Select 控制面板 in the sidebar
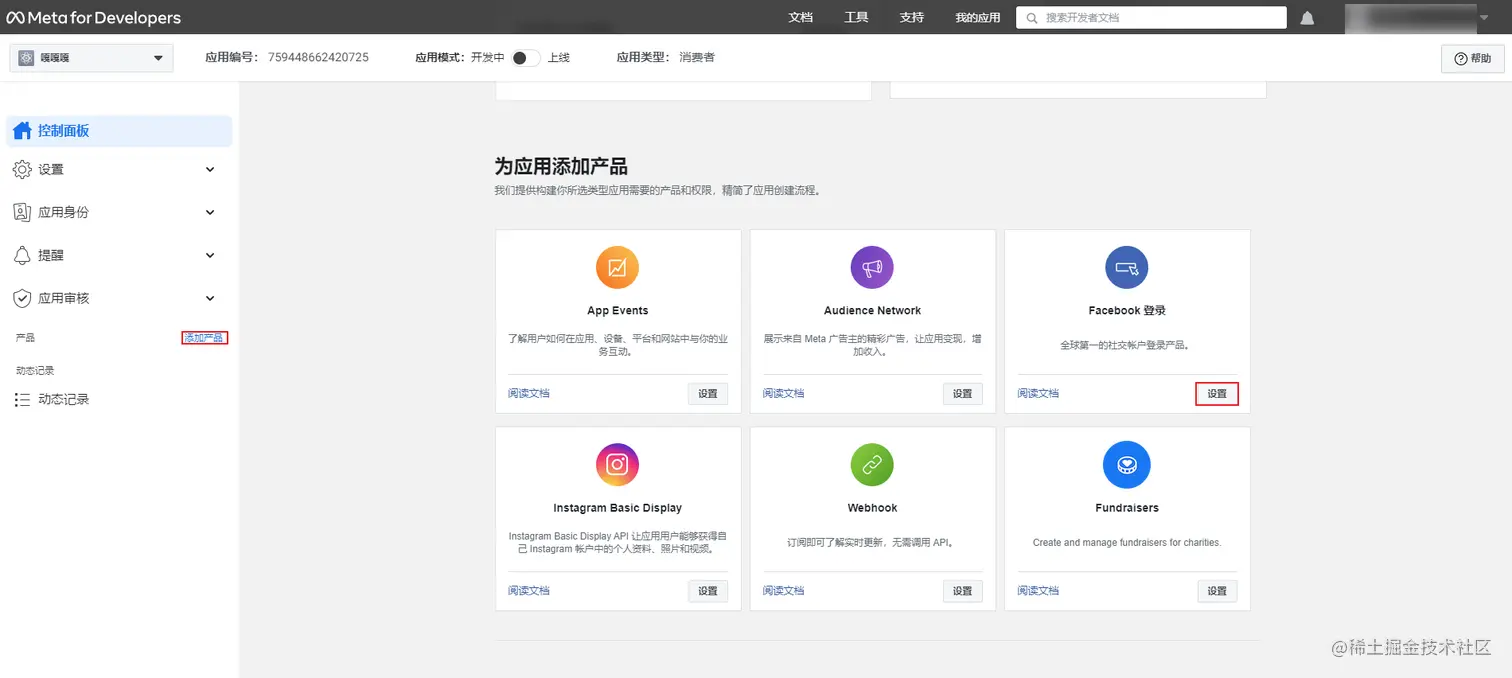Image resolution: width=1512 pixels, height=678 pixels. [x=119, y=131]
